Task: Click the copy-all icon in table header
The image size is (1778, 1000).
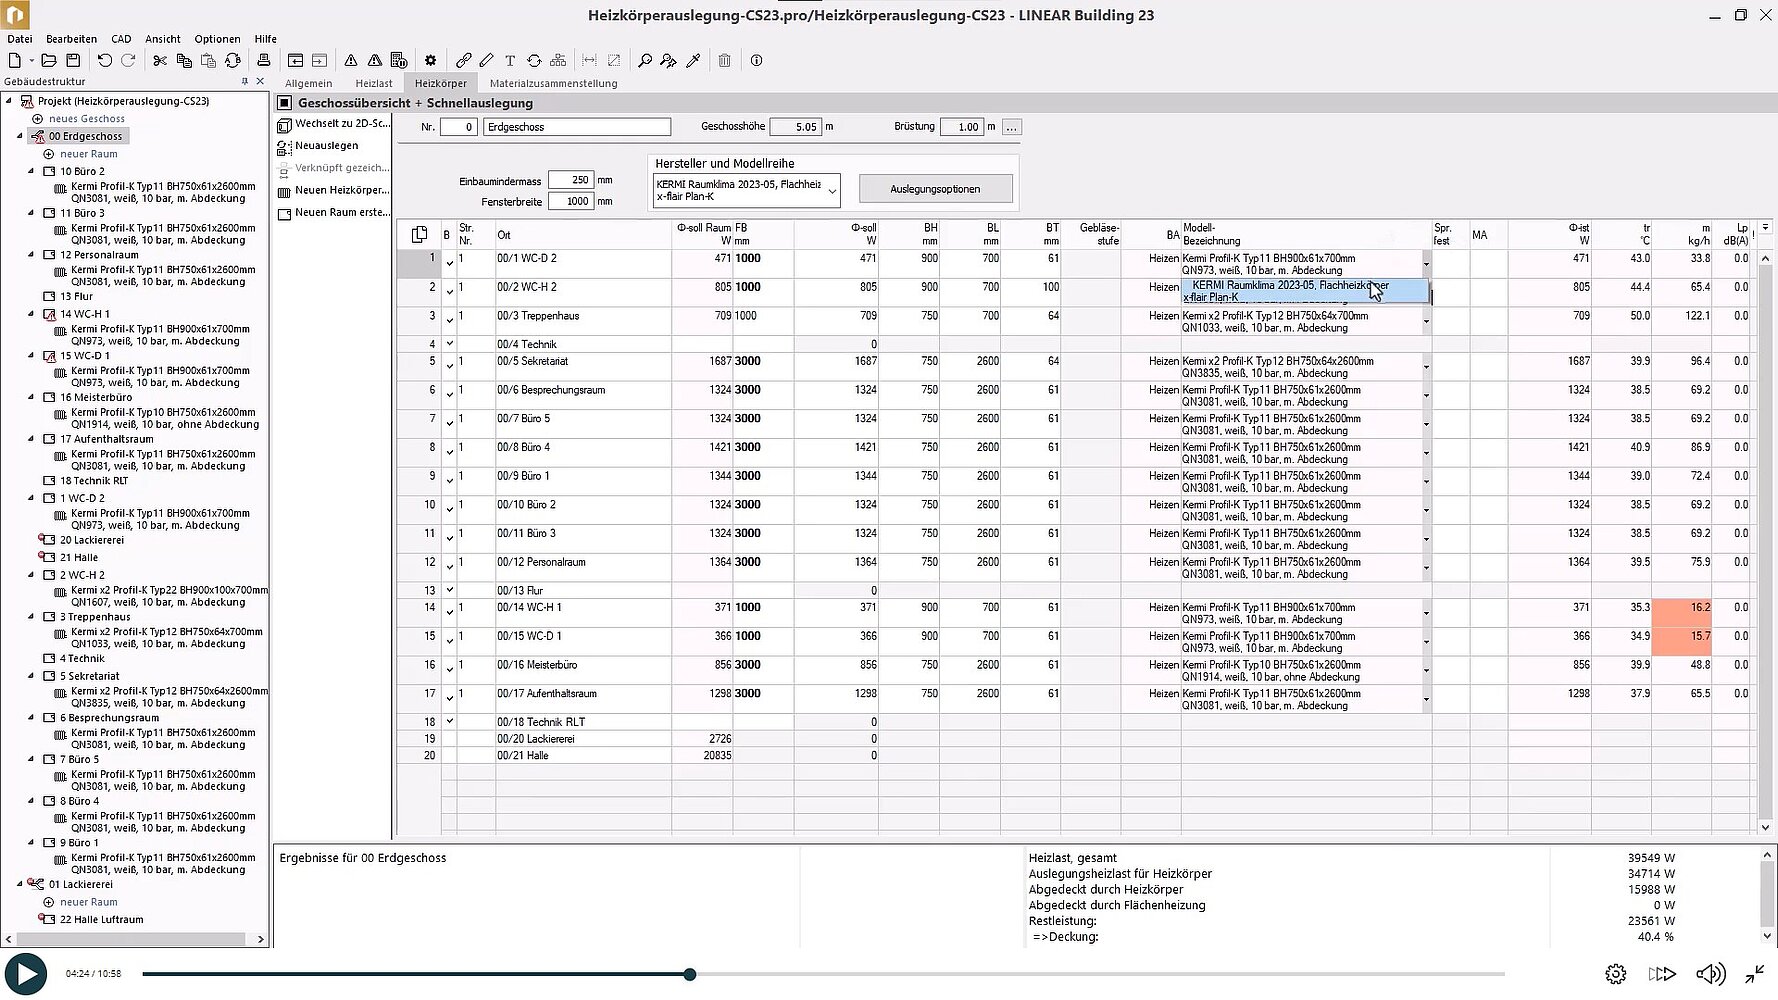Action: (419, 234)
